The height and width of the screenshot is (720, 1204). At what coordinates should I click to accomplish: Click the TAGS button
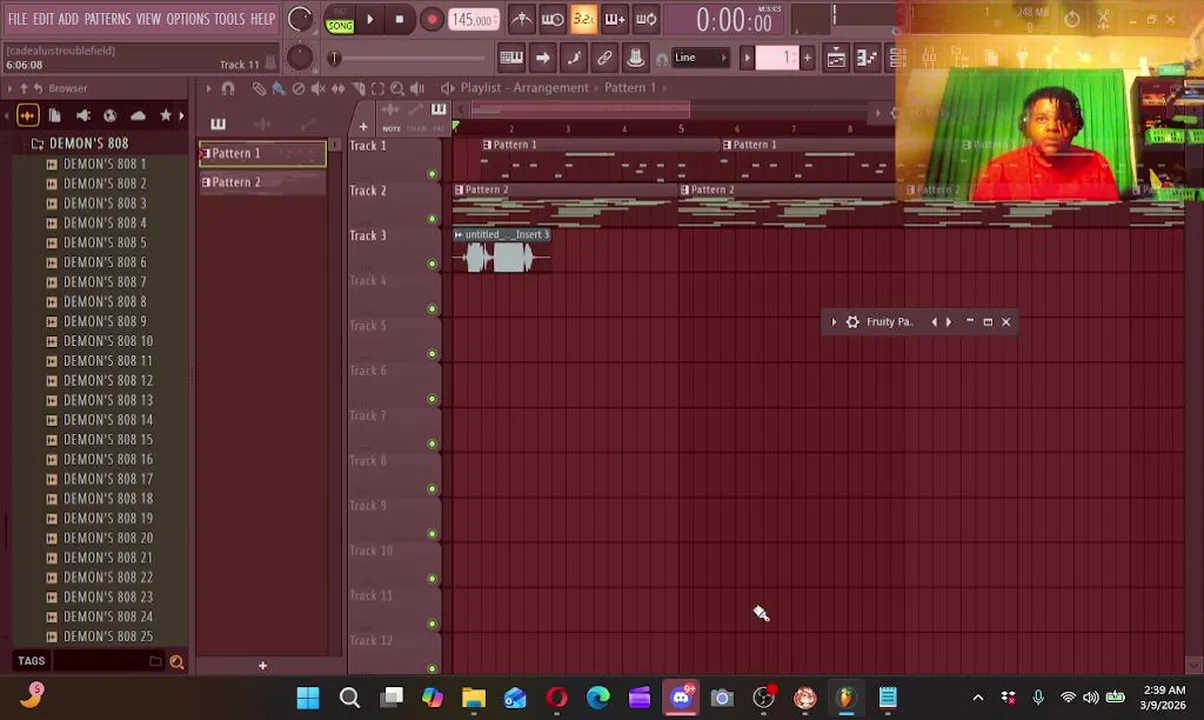pos(31,661)
